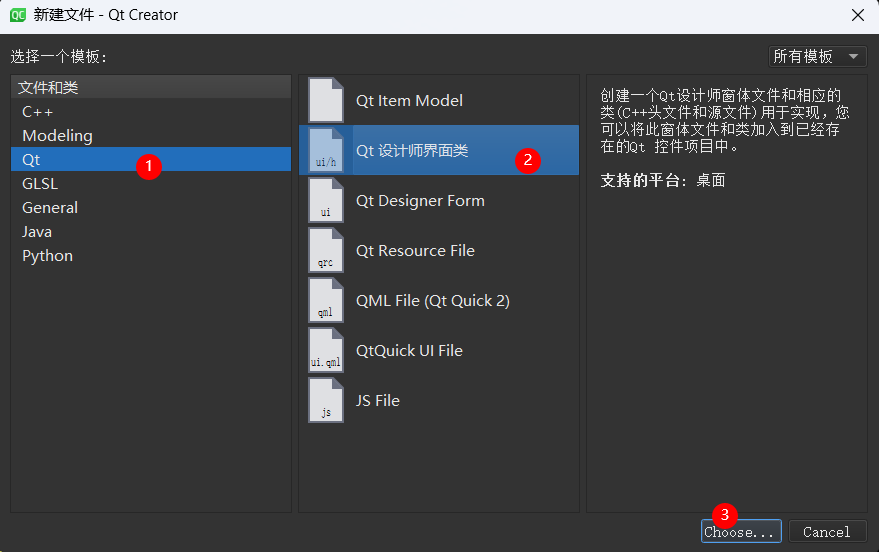The width and height of the screenshot is (879, 552).
Task: Click the QML File qml icon
Action: pyautogui.click(x=326, y=300)
